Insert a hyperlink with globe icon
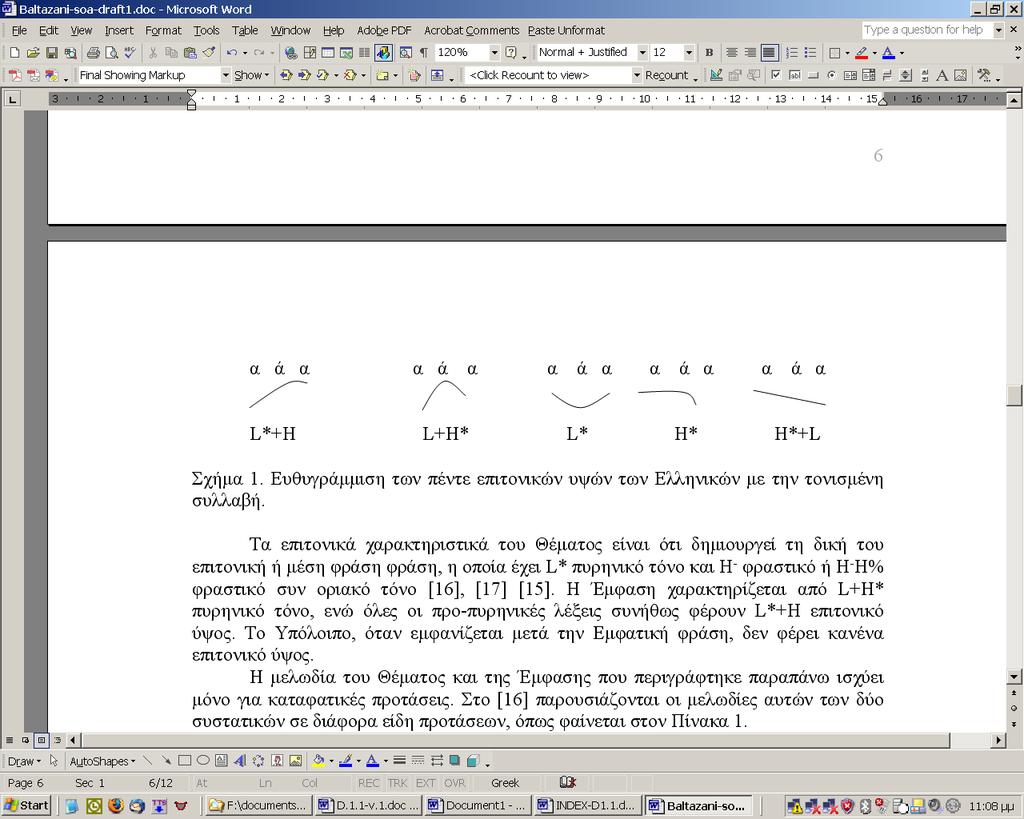Screen dimensions: 1024x819 (291, 53)
